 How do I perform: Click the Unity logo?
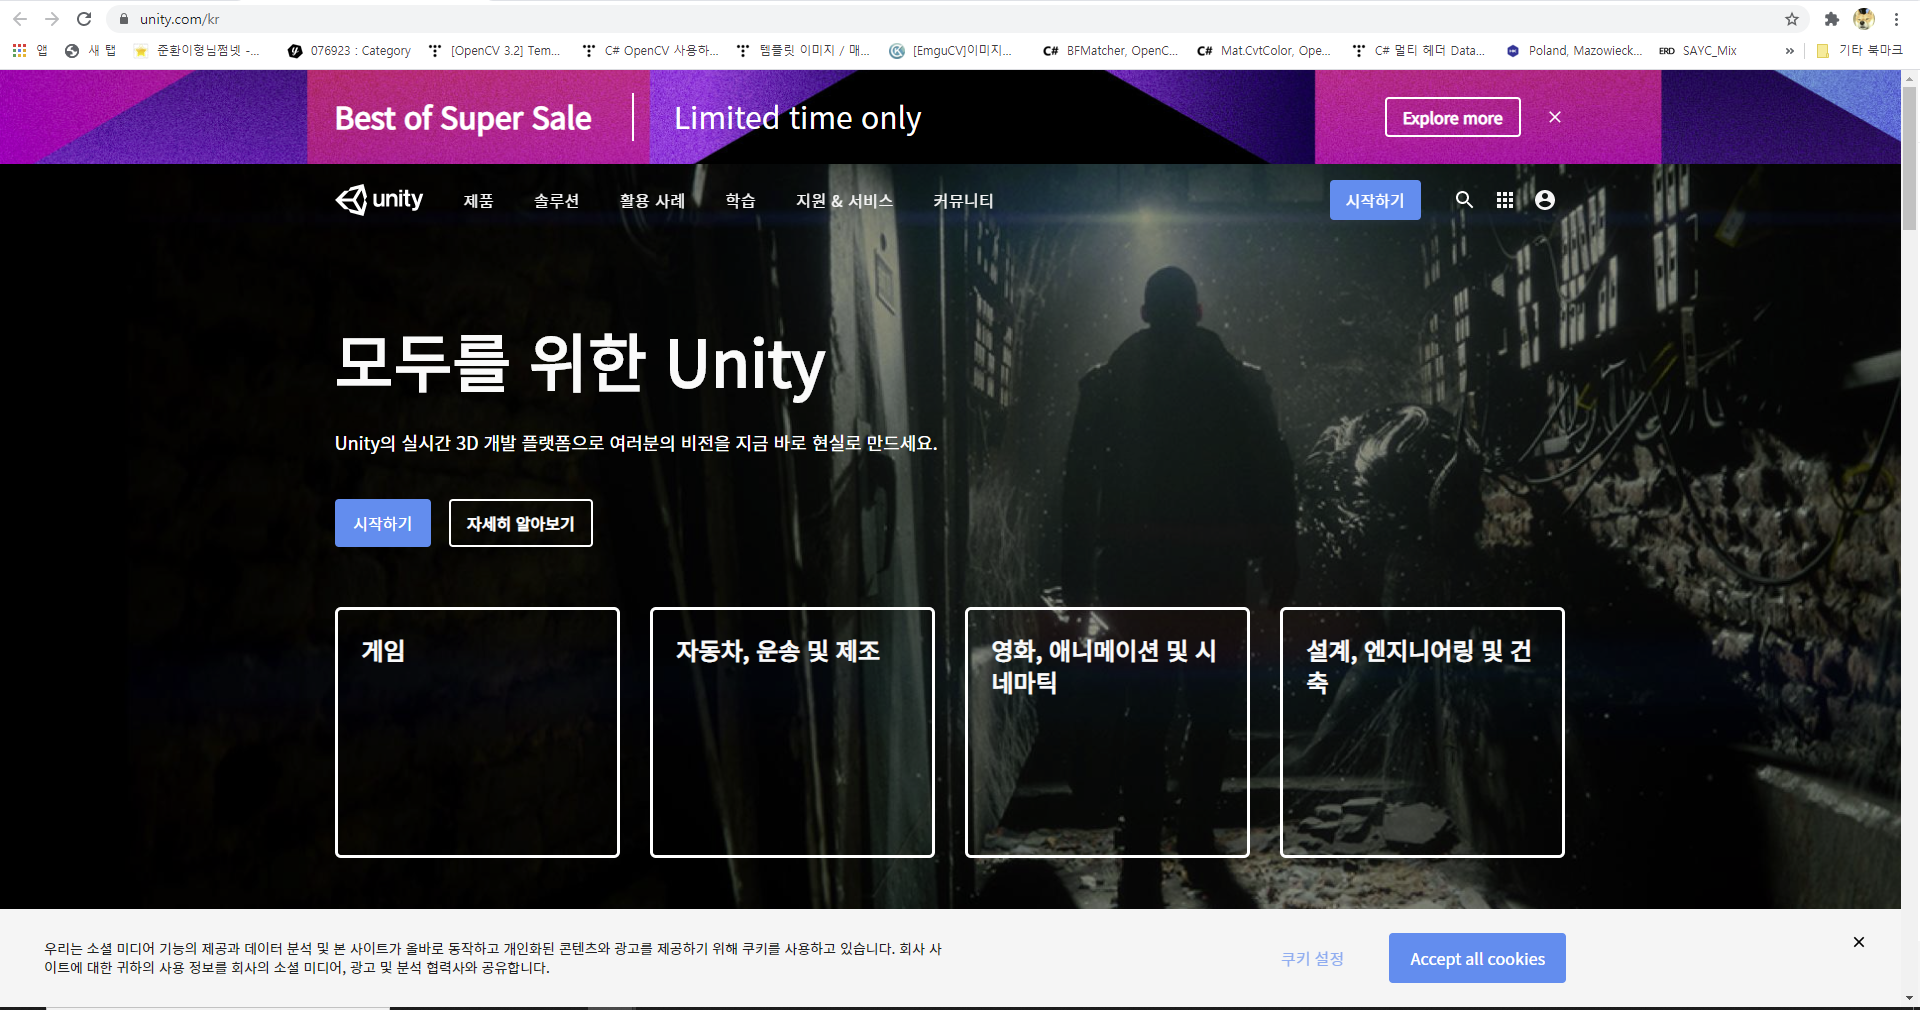tap(379, 199)
